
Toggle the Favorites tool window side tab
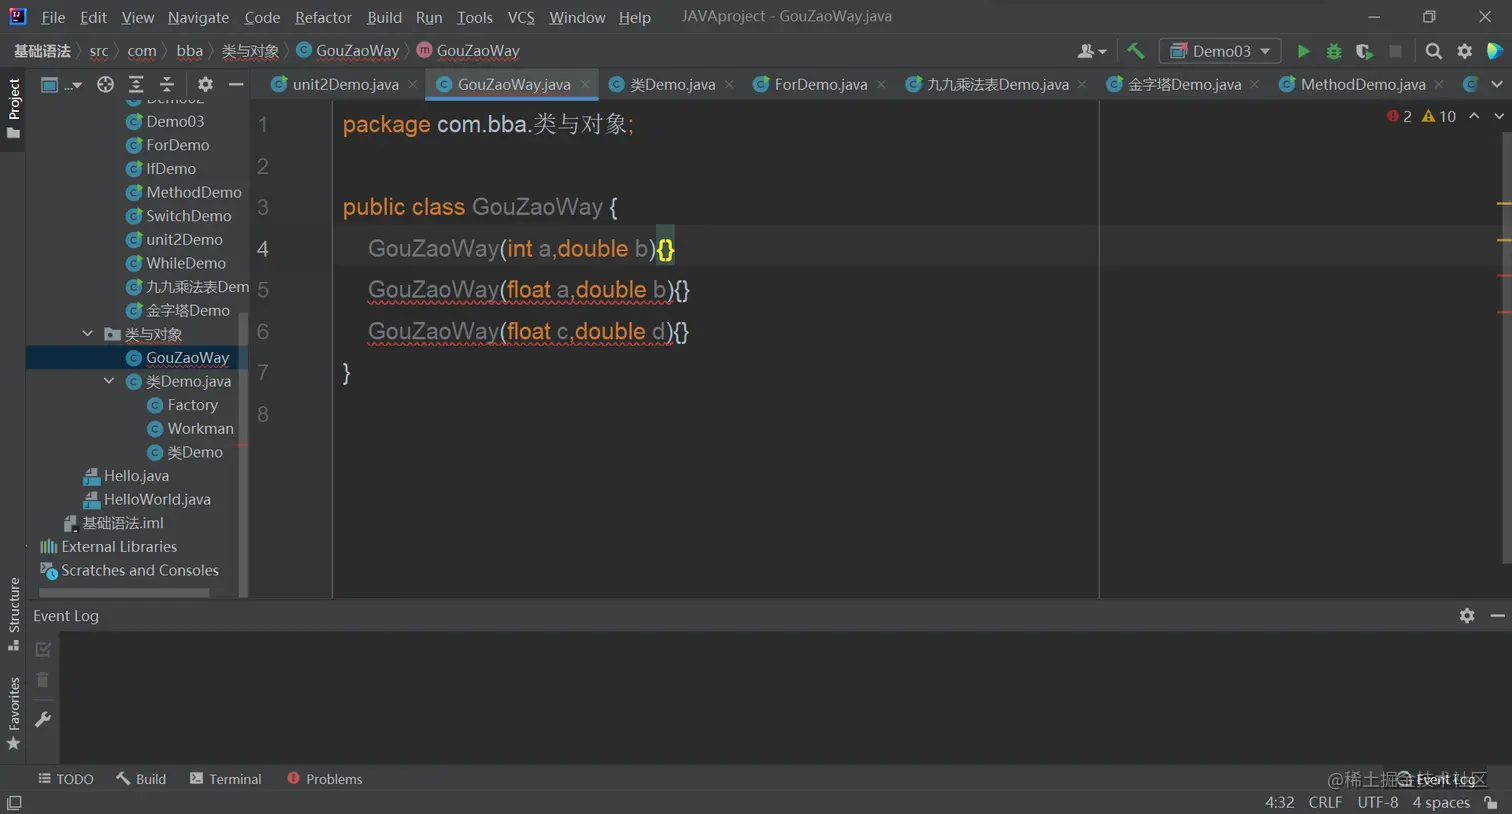coord(13,713)
